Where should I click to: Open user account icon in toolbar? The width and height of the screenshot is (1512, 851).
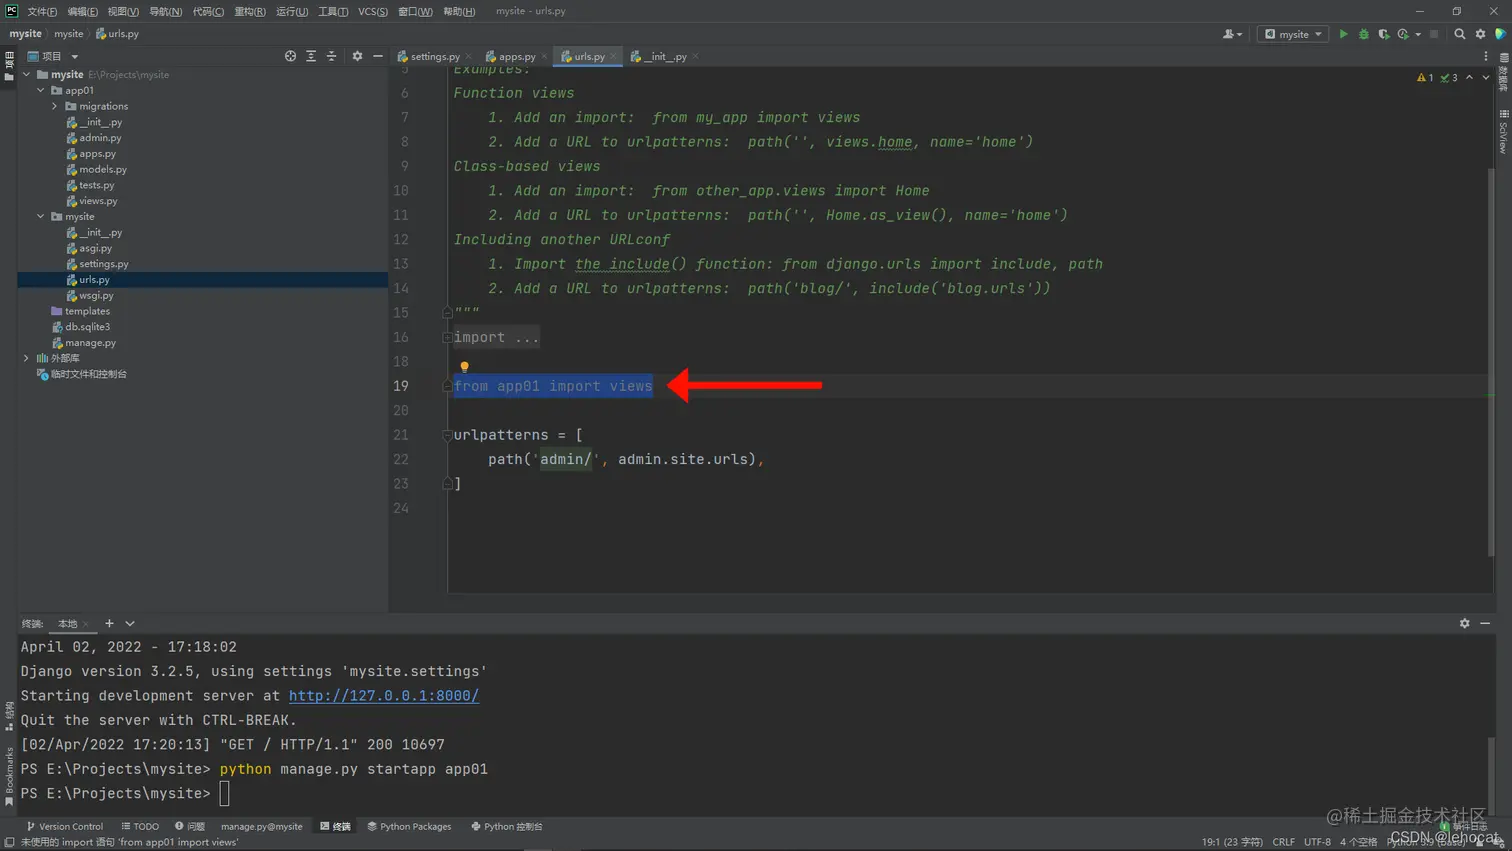click(1232, 34)
